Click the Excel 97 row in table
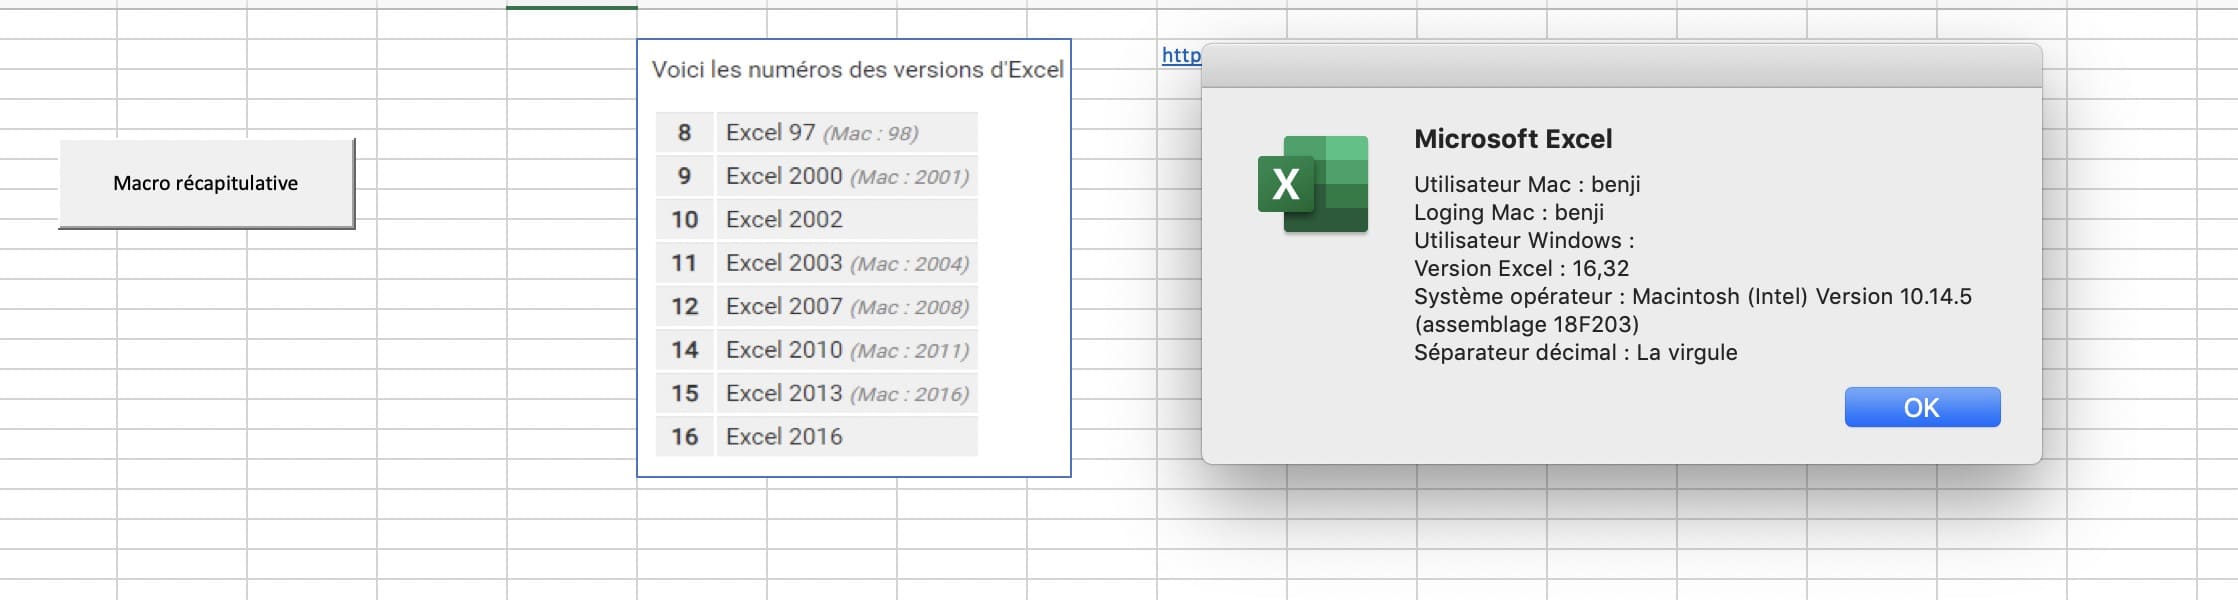The width and height of the screenshot is (2238, 600). click(821, 133)
